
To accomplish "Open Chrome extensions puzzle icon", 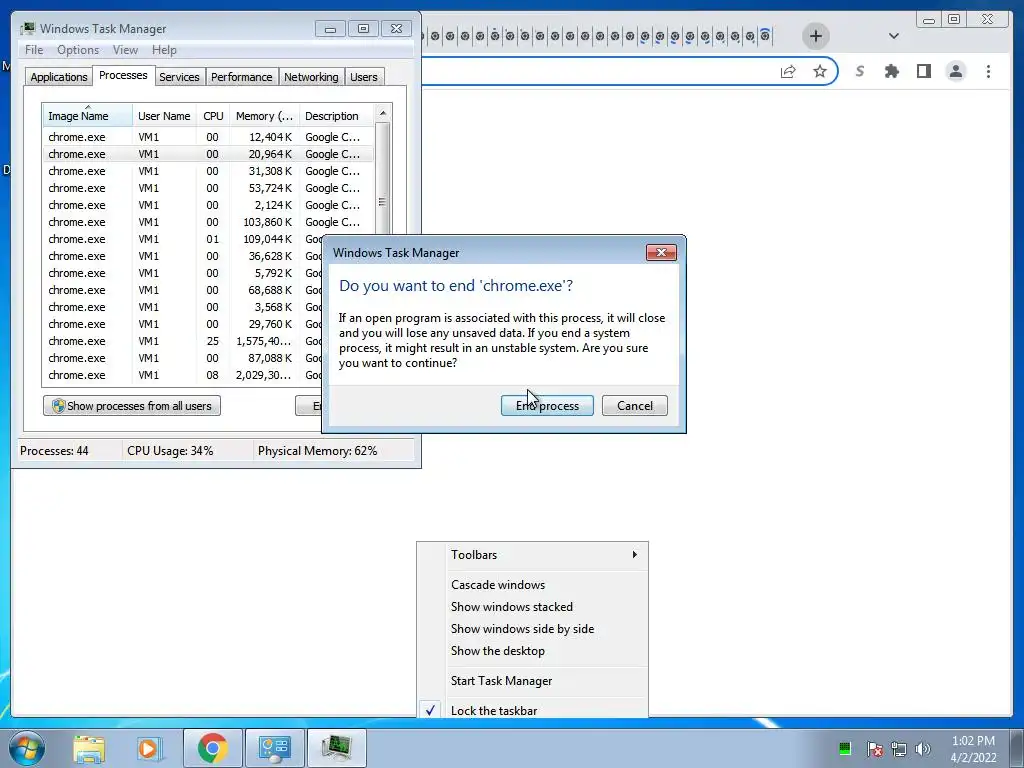I will point(891,71).
